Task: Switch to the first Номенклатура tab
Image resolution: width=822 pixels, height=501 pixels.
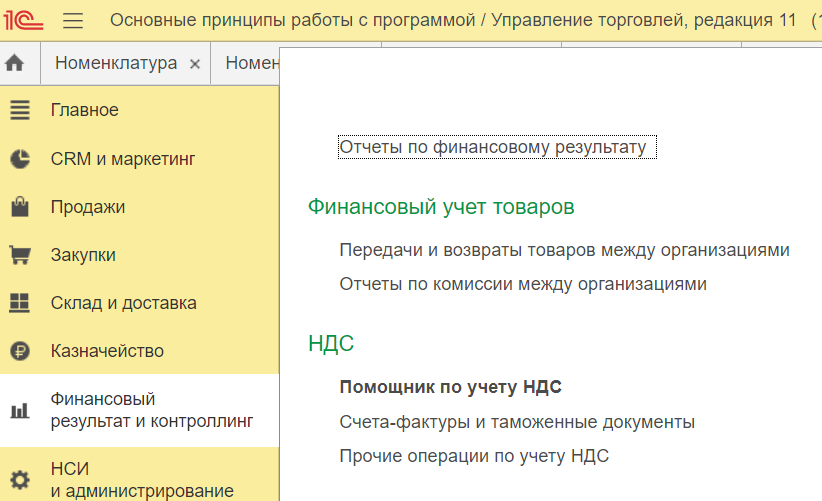Action: pos(115,63)
